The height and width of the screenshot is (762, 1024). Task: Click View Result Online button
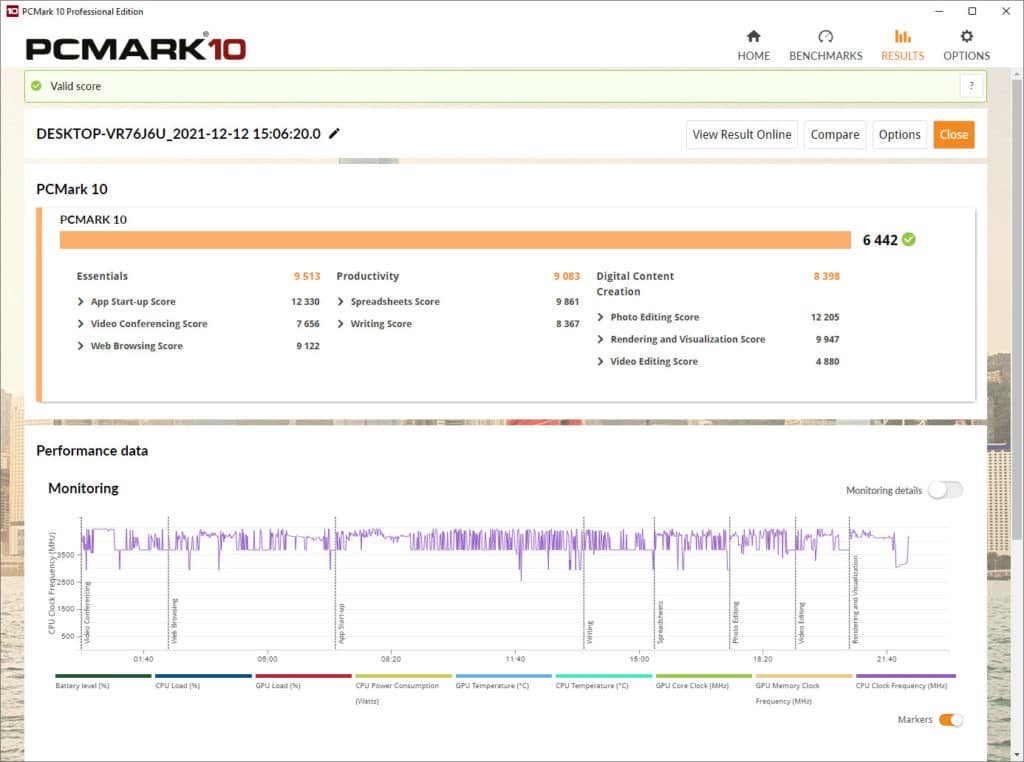point(742,135)
